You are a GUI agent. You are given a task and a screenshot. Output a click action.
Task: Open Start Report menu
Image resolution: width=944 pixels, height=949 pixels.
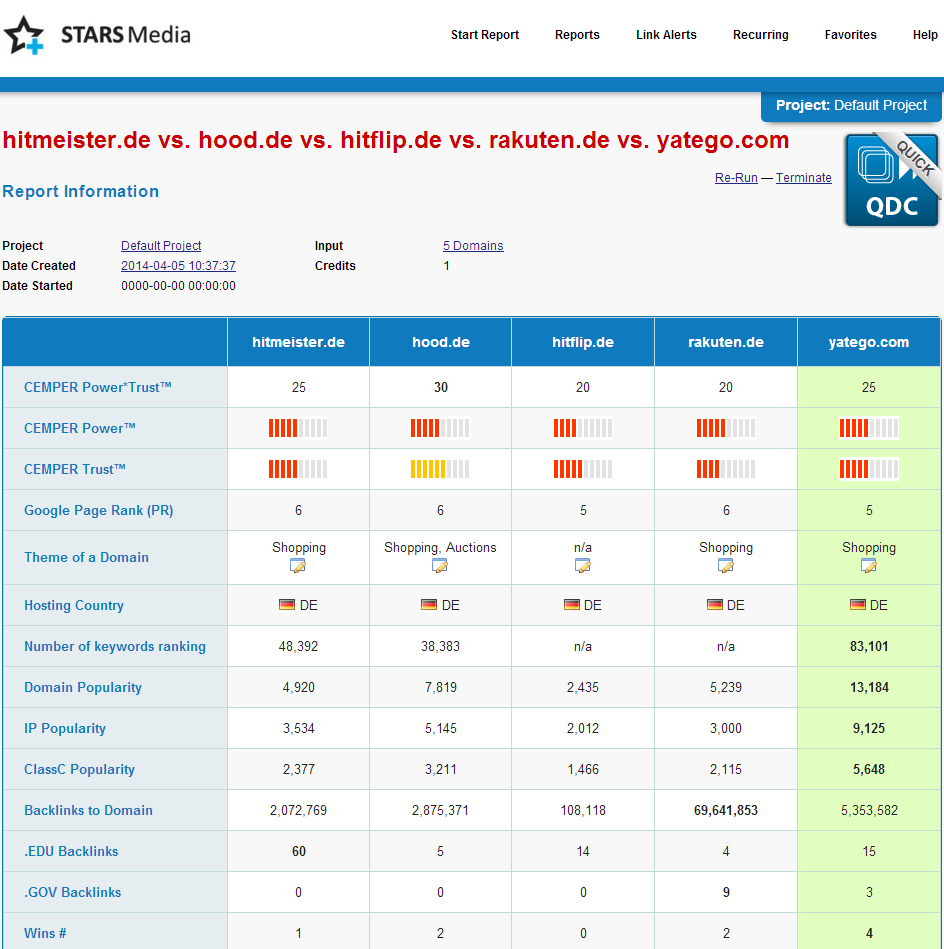click(x=485, y=34)
